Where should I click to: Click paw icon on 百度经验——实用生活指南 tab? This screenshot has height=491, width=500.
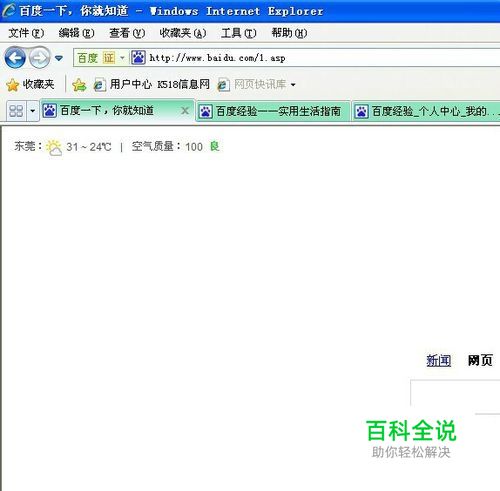pyautogui.click(x=205, y=111)
